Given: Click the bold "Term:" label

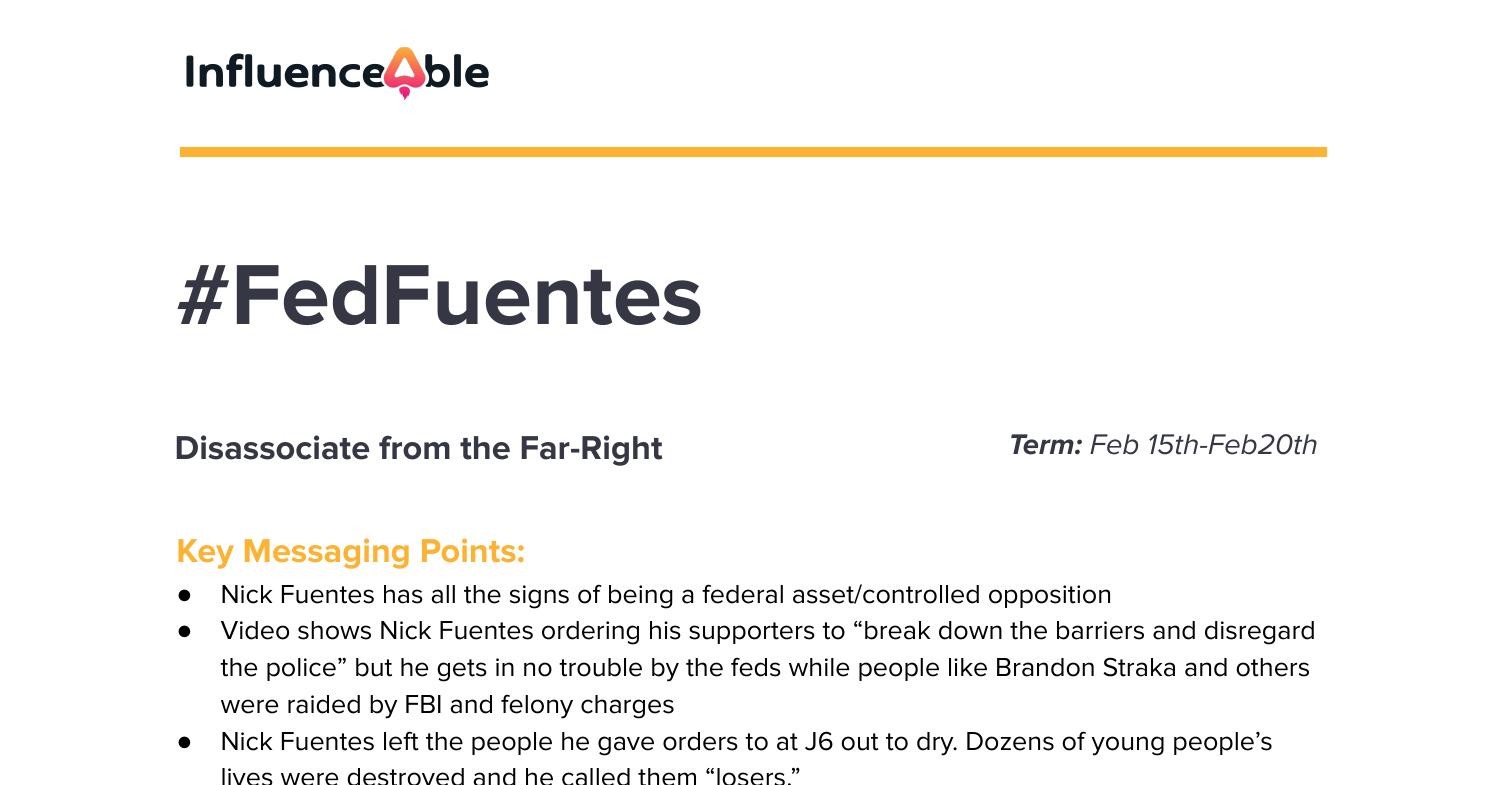Looking at the screenshot, I should click(x=1045, y=445).
